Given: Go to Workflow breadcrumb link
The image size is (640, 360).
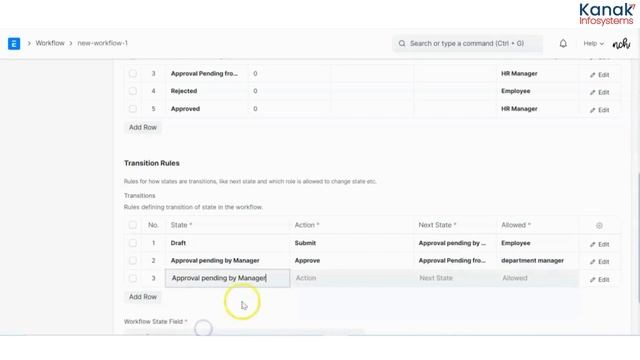Looking at the screenshot, I should tap(50, 43).
